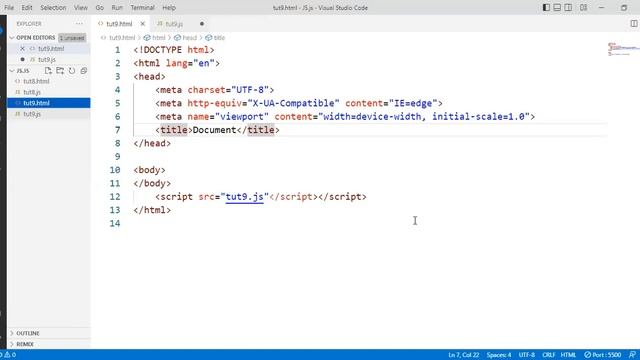640x360 pixels.
Task: Switch to the tut9.js editor tab
Action: click(174, 24)
